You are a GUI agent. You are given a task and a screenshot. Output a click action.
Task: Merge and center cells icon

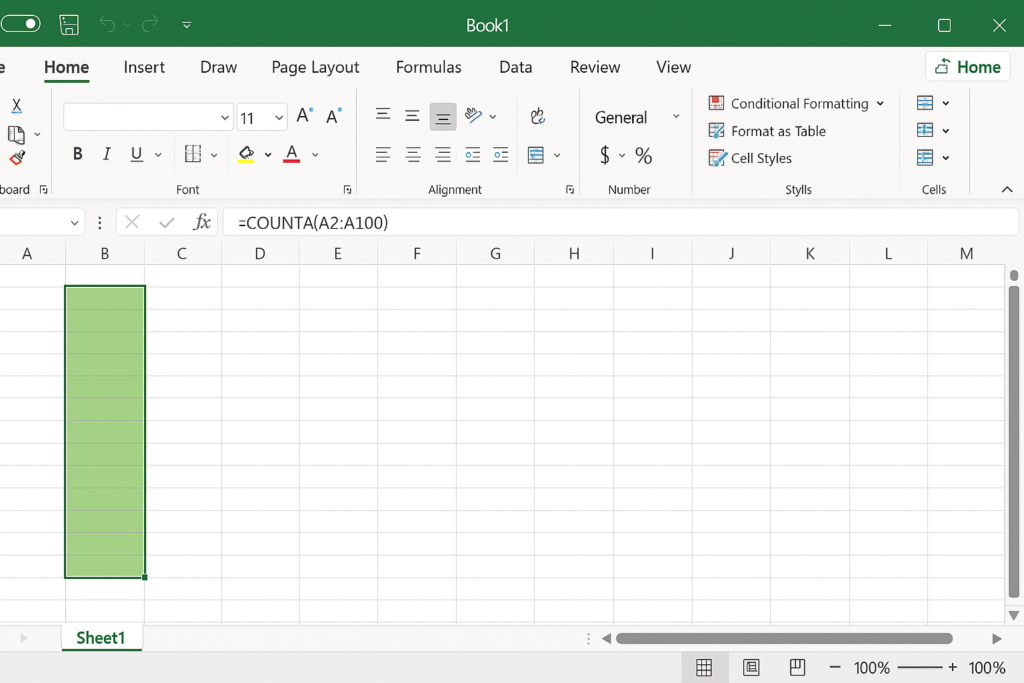pyautogui.click(x=536, y=155)
